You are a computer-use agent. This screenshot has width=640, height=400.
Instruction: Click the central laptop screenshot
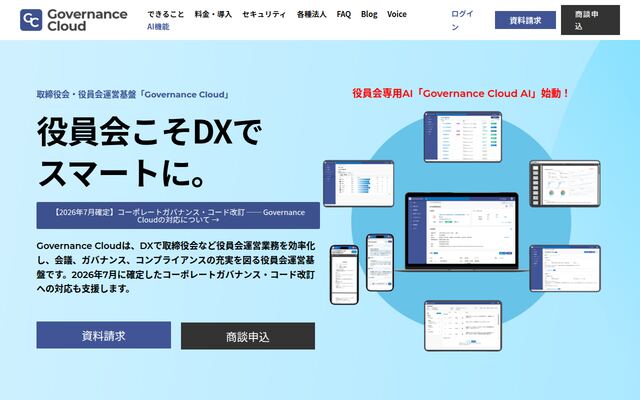click(x=462, y=231)
